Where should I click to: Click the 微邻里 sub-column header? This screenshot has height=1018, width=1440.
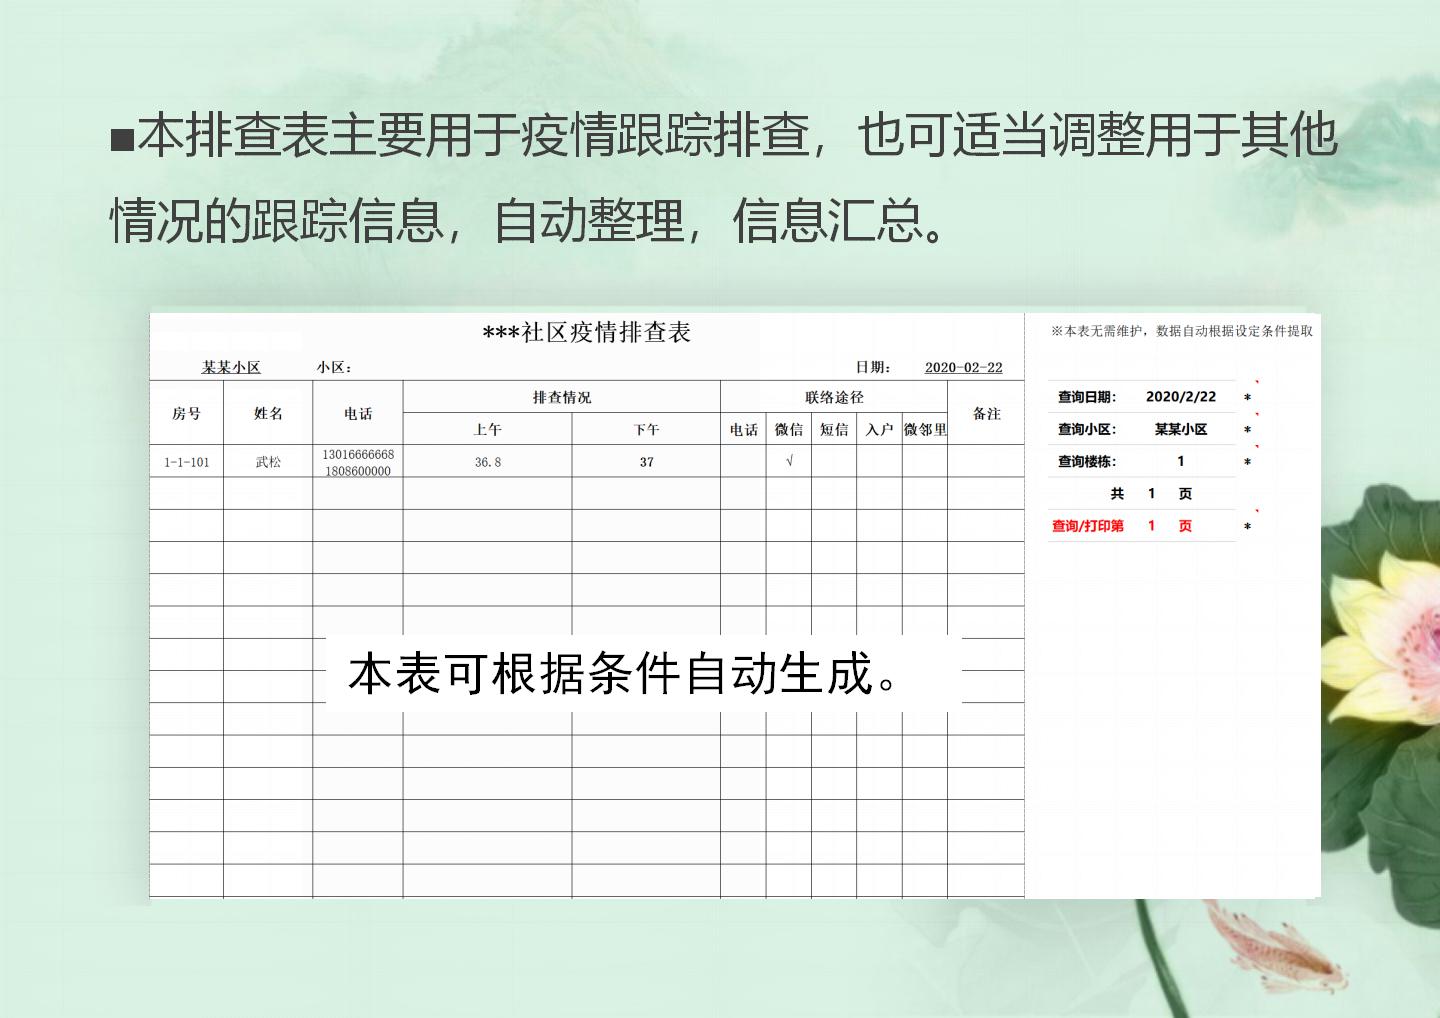[925, 429]
